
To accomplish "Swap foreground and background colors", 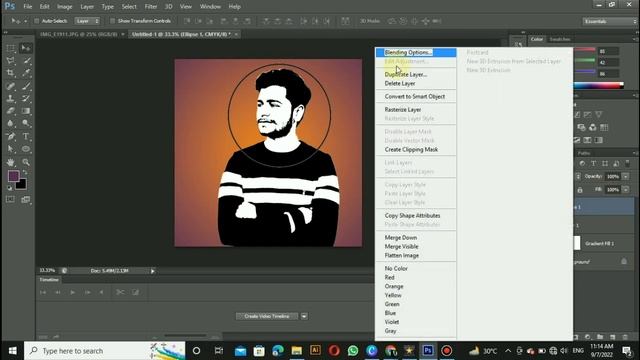I will point(25,173).
